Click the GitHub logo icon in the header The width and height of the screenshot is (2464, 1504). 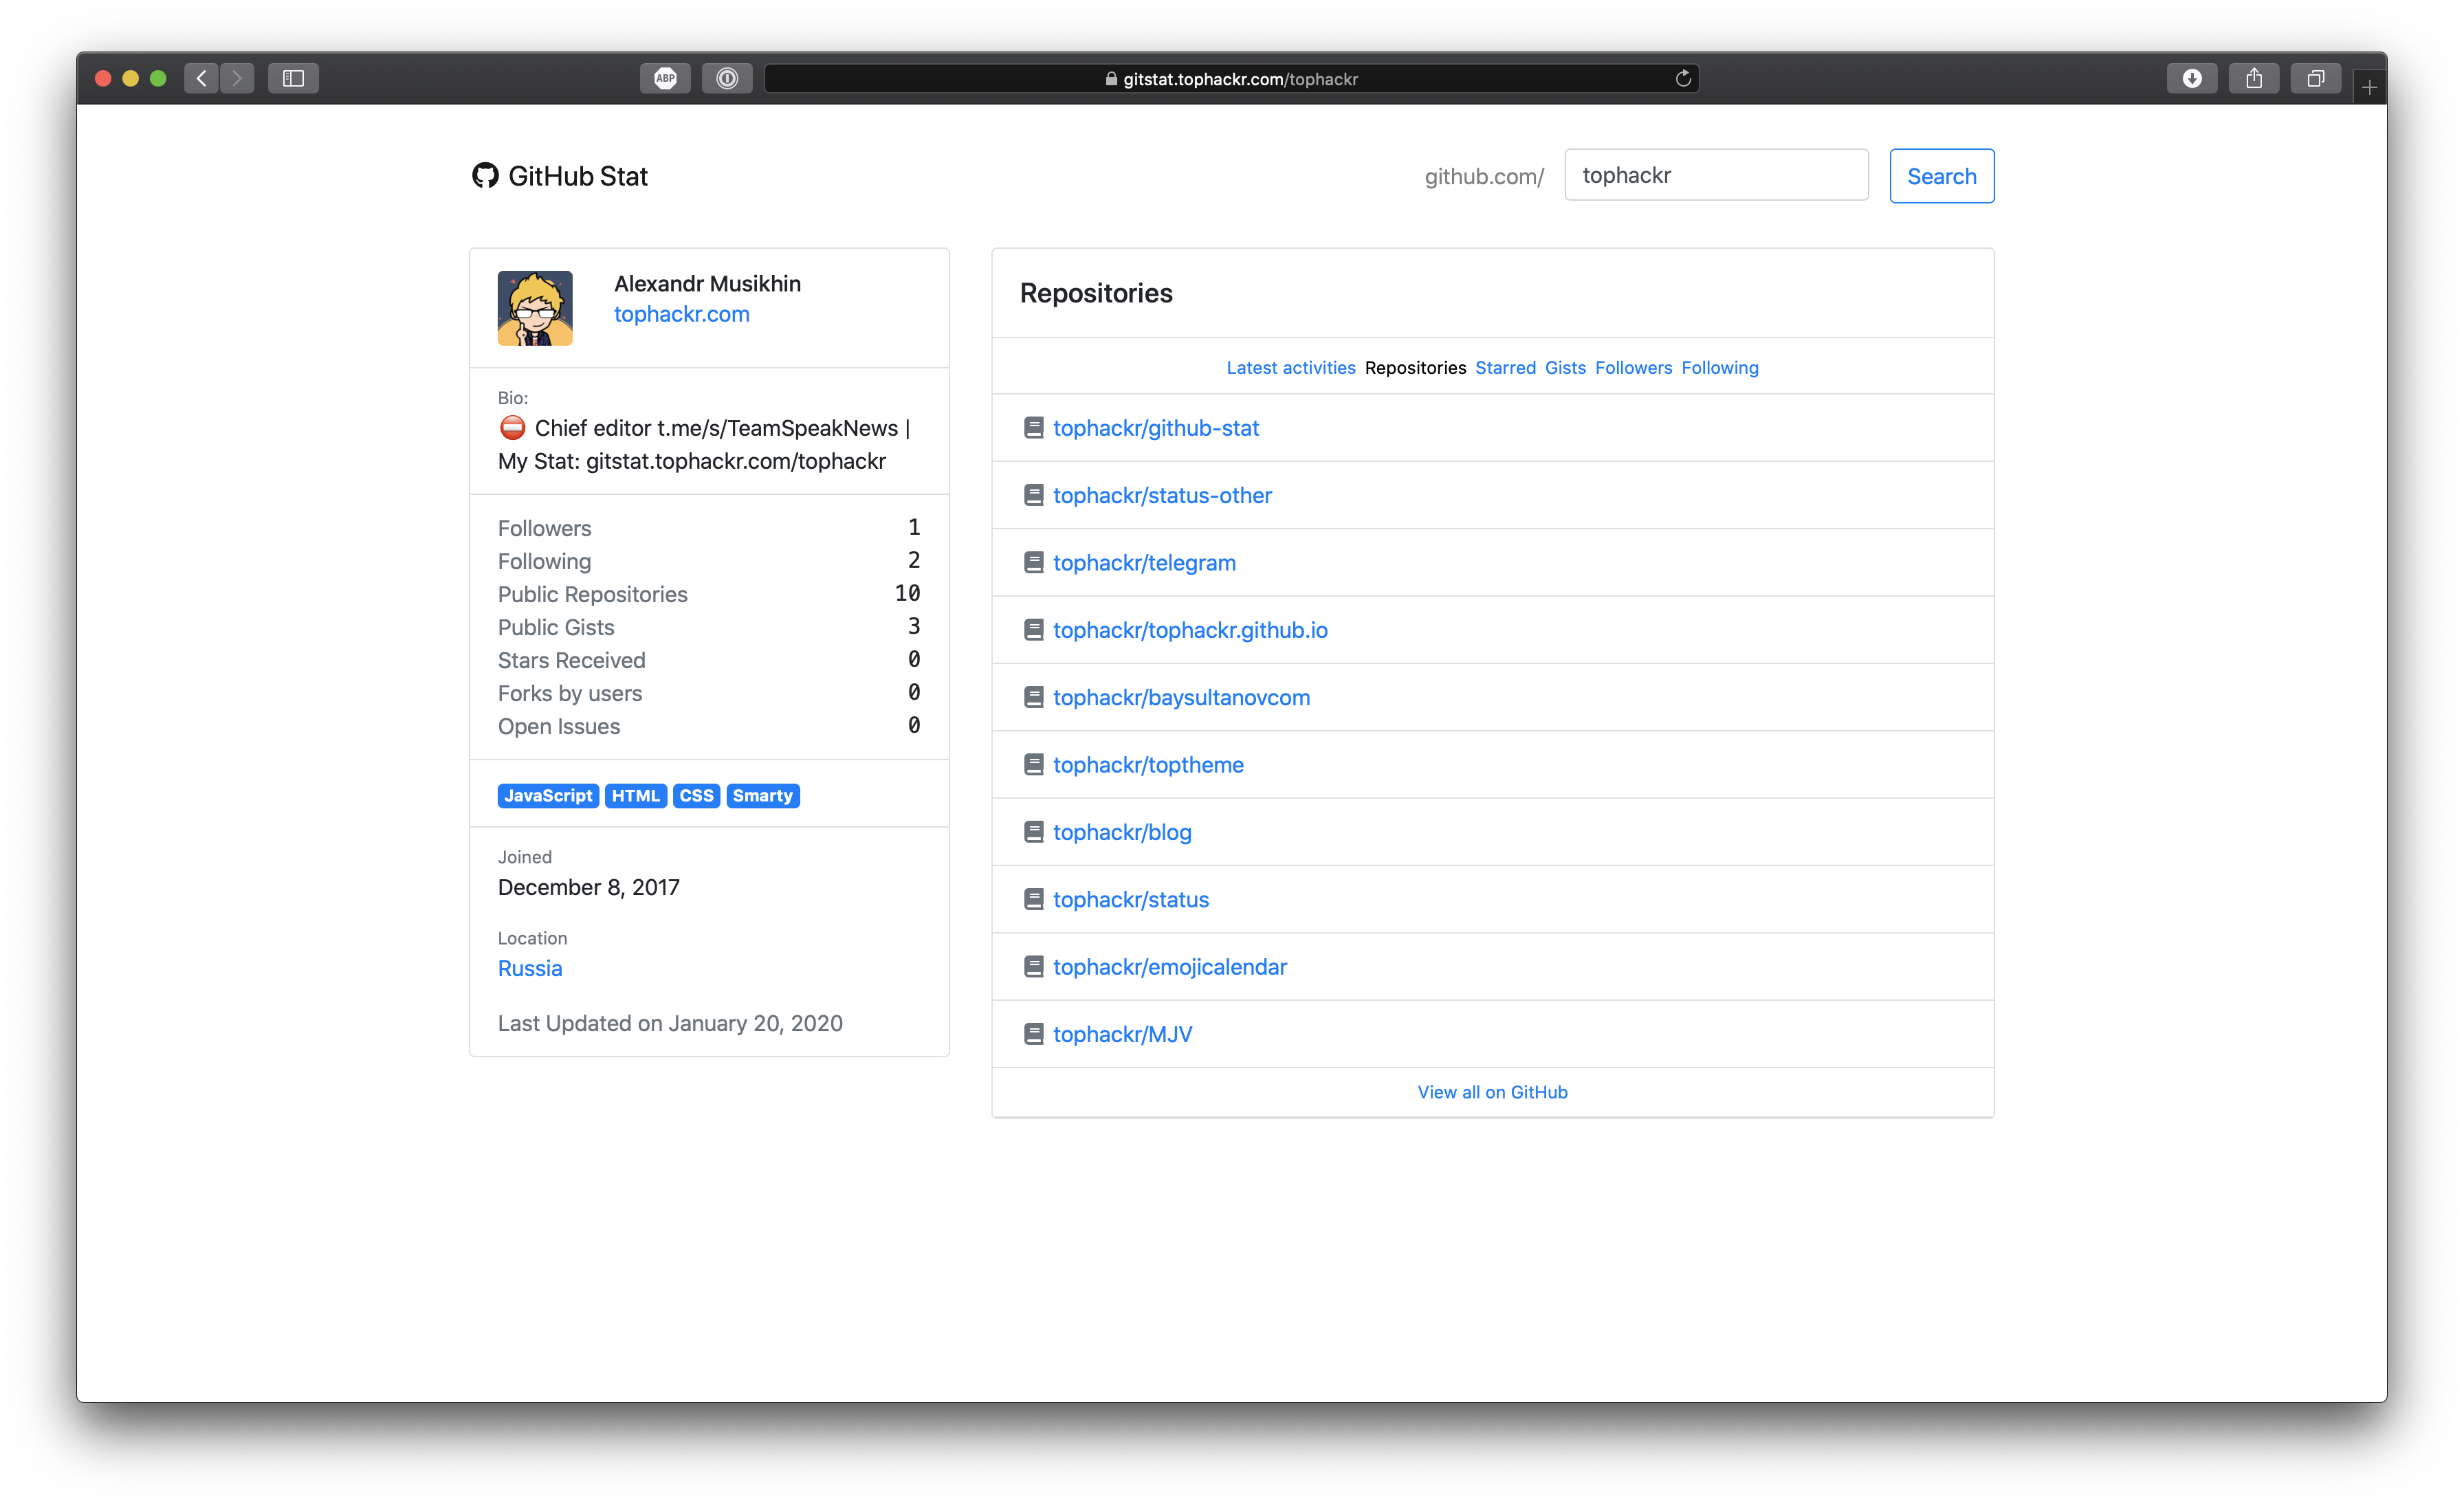tap(486, 175)
